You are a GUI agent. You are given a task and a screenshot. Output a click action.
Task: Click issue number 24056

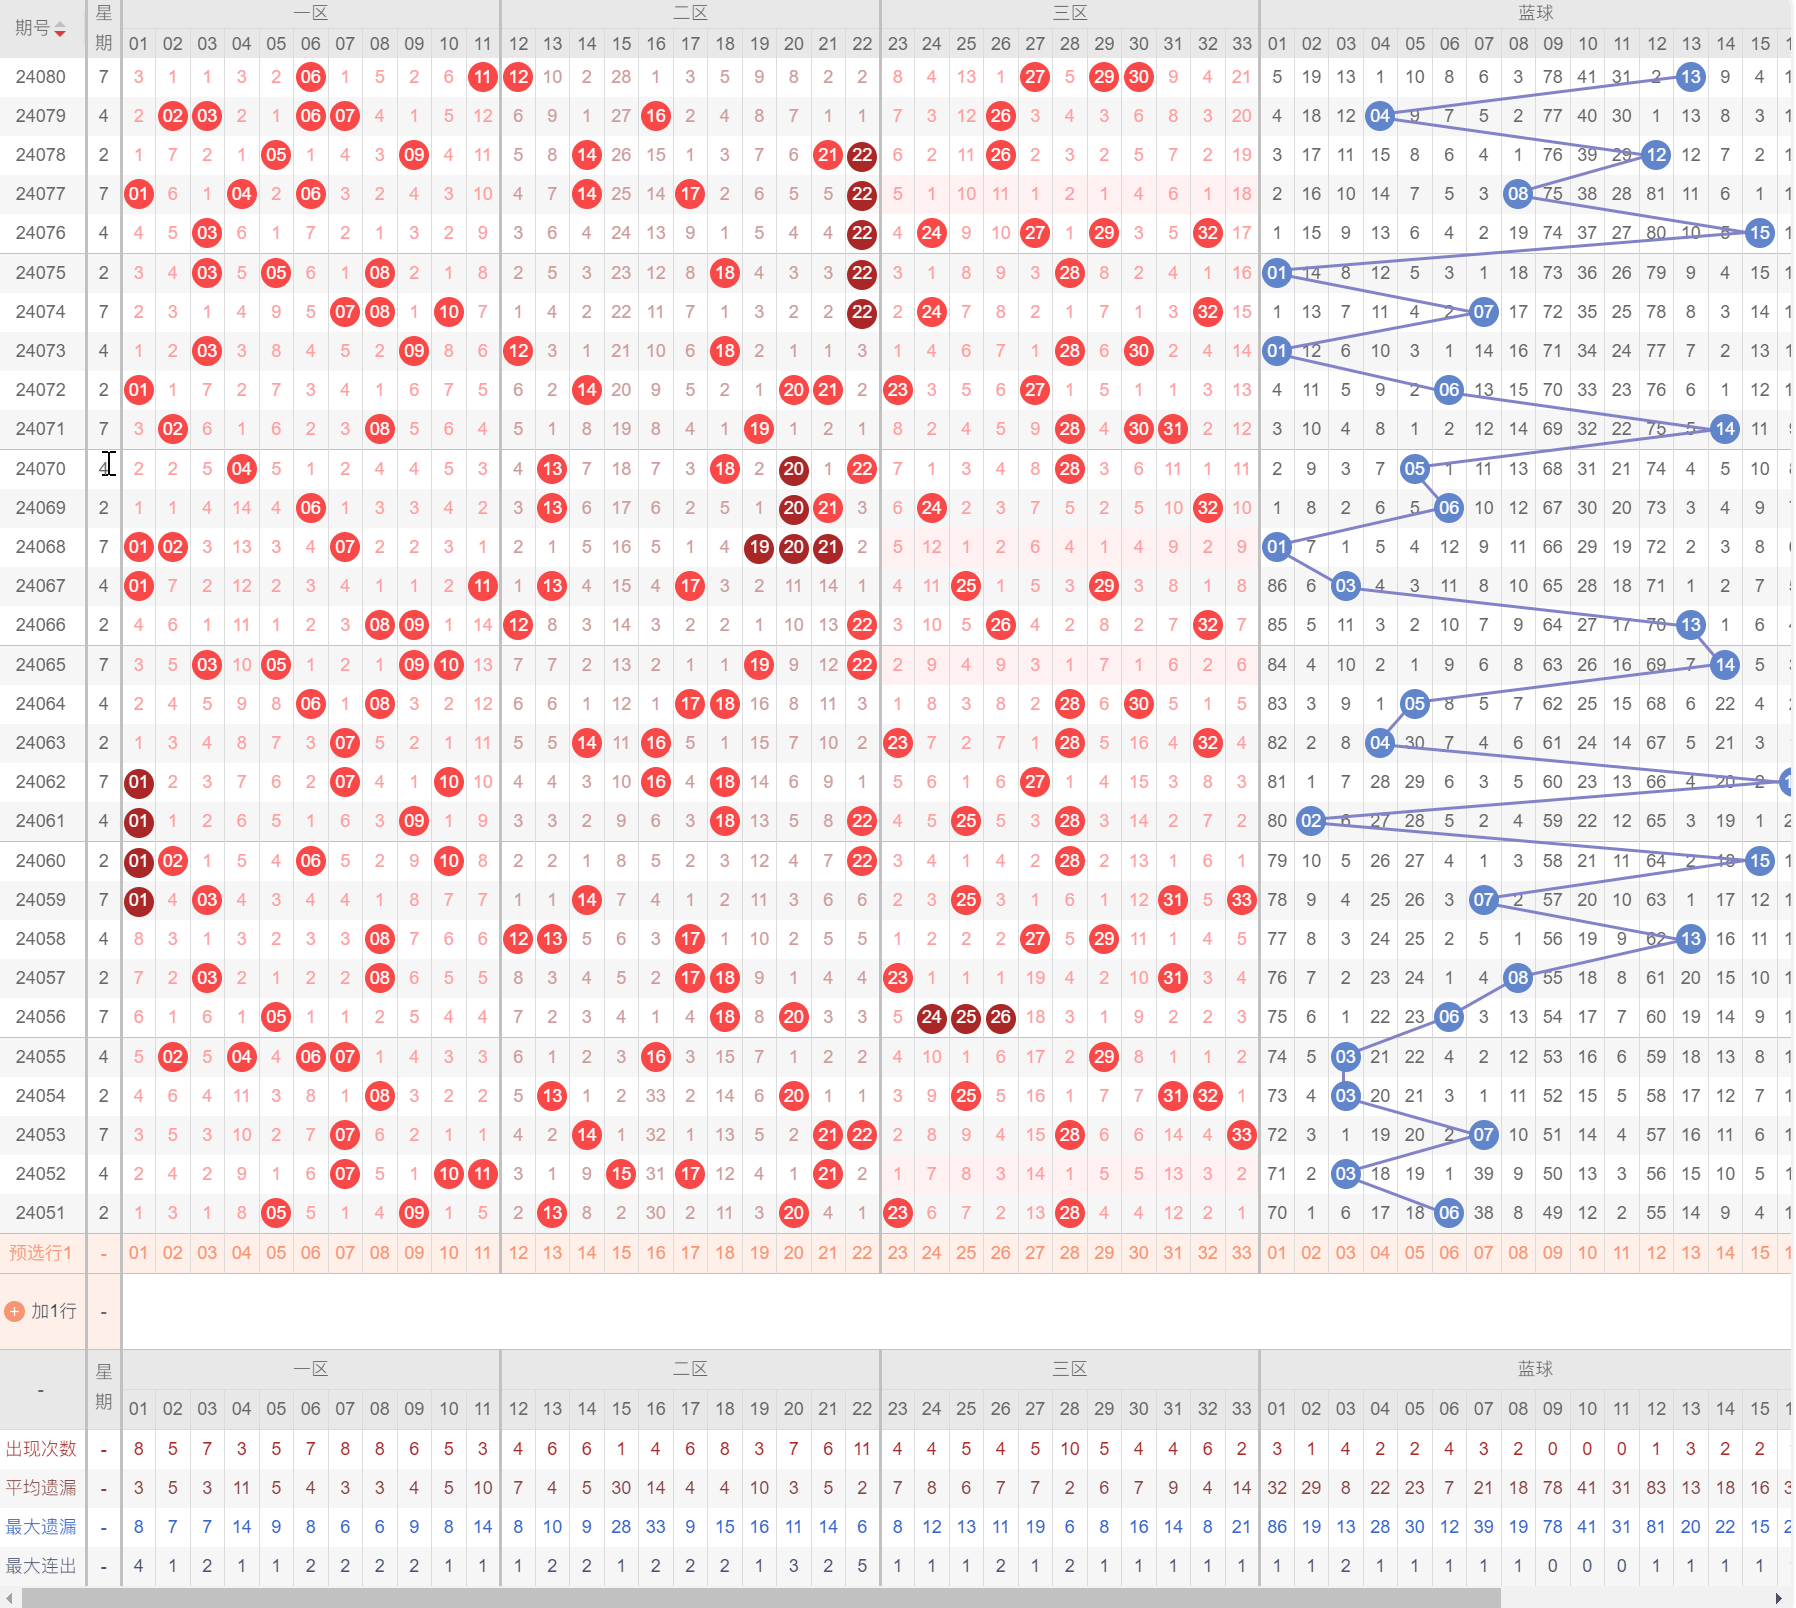pos(41,1017)
